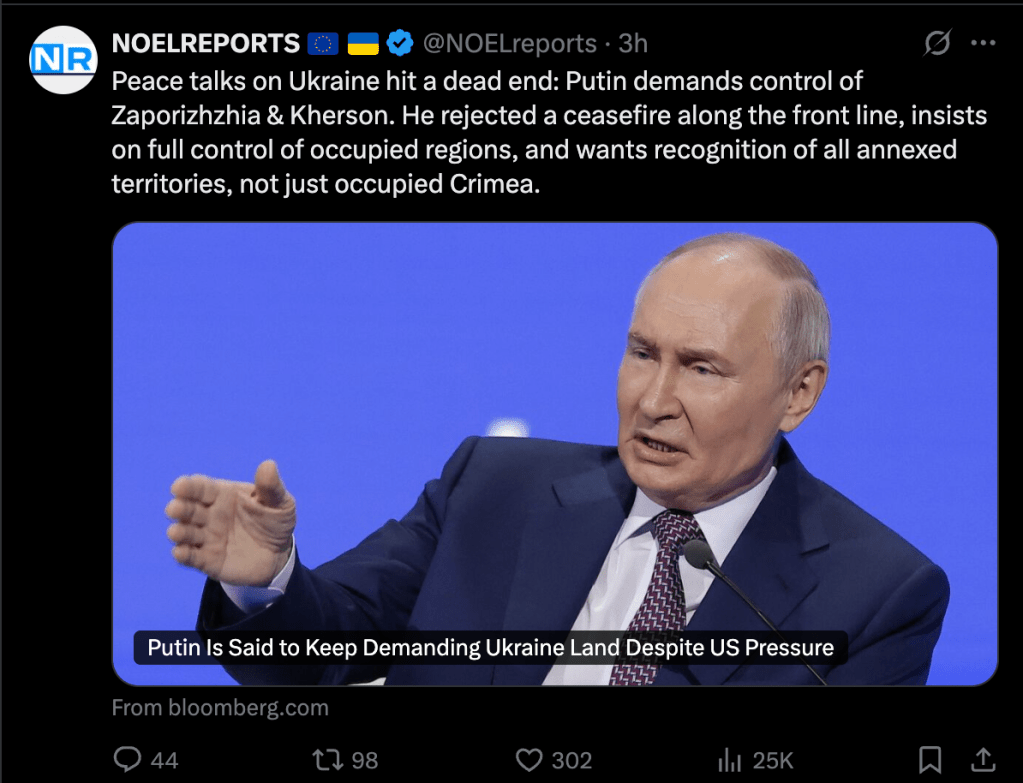Bookmark this NOELREPORTS post
1023x783 pixels.
(x=930, y=759)
